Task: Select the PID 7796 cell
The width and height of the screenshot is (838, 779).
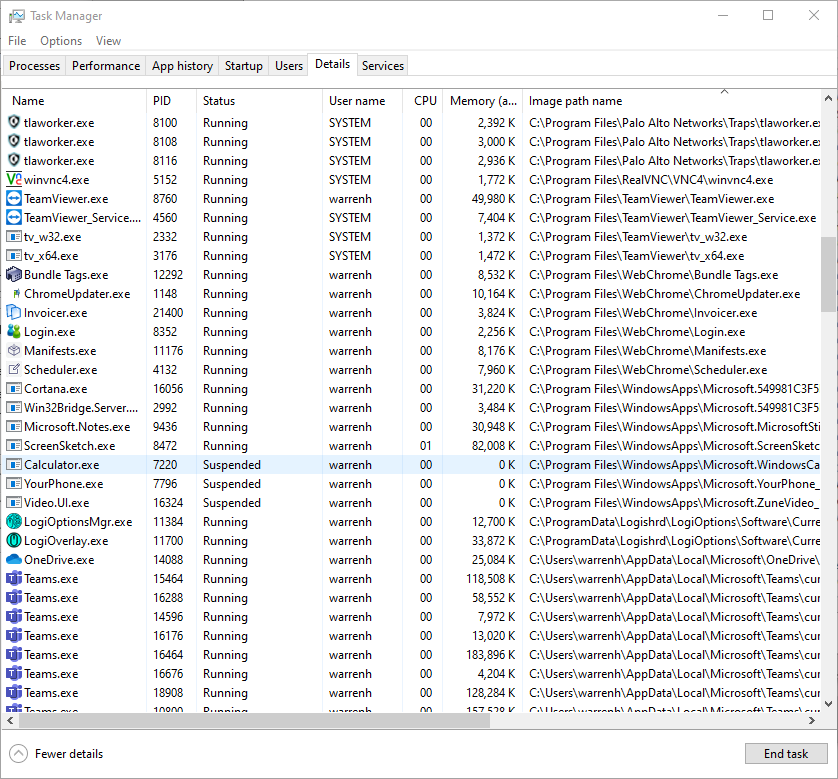Action: coord(165,484)
